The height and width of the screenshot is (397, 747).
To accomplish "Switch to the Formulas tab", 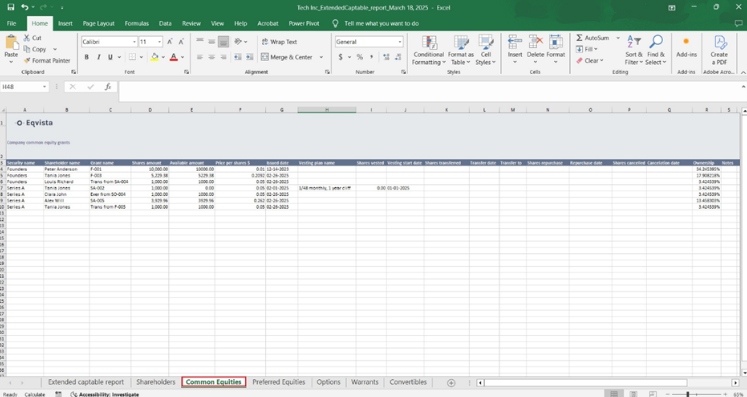I will 137,23.
